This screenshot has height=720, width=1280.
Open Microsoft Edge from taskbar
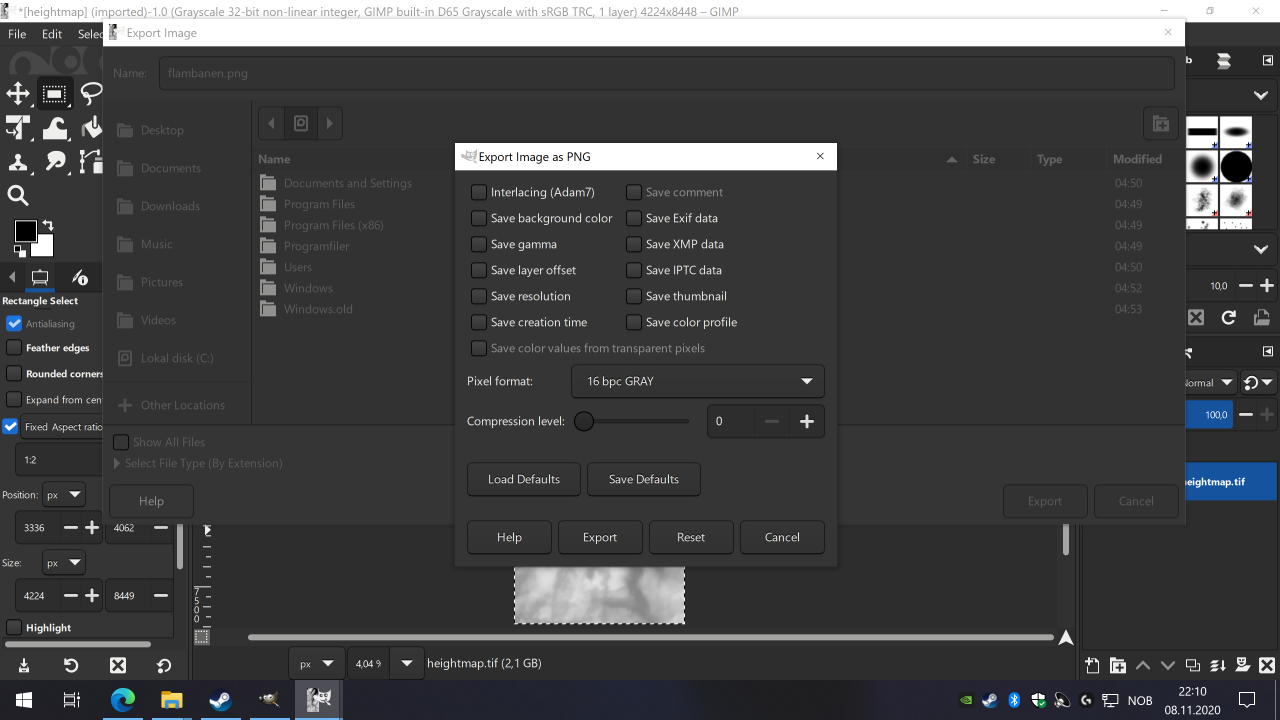pos(122,700)
